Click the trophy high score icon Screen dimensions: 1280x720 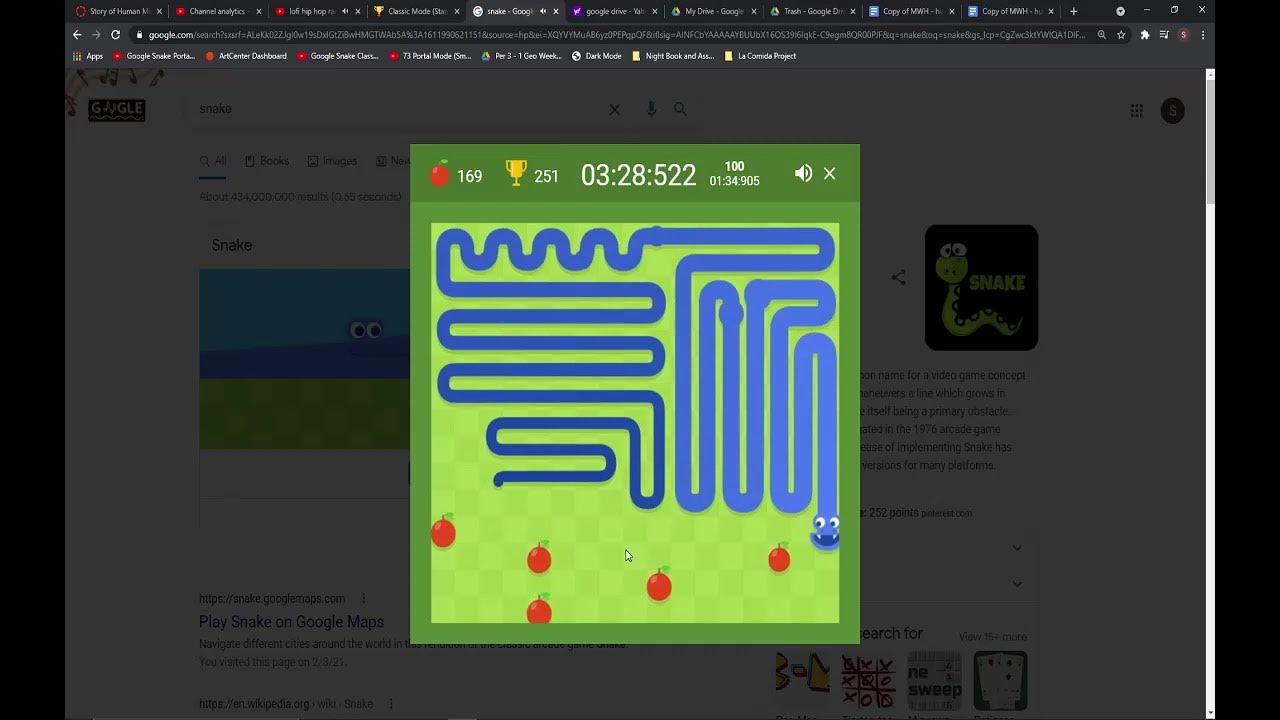pyautogui.click(x=516, y=173)
